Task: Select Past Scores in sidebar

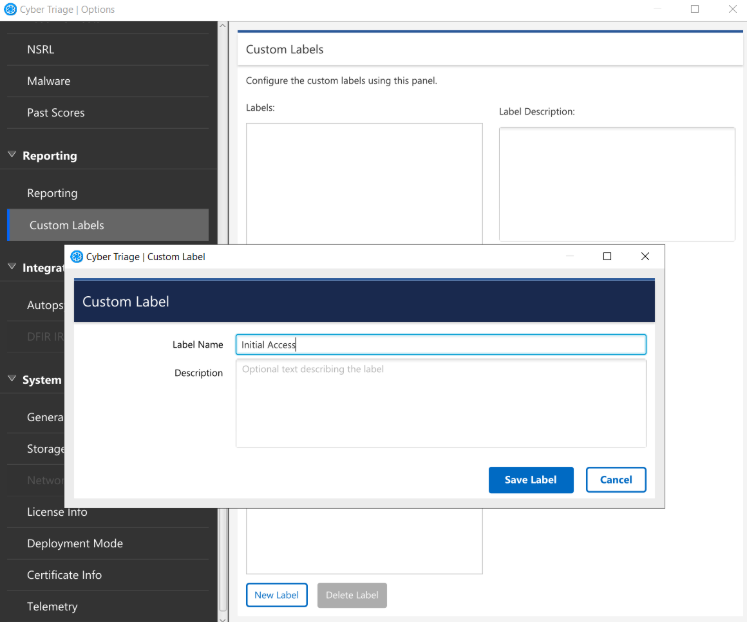Action: pos(55,113)
